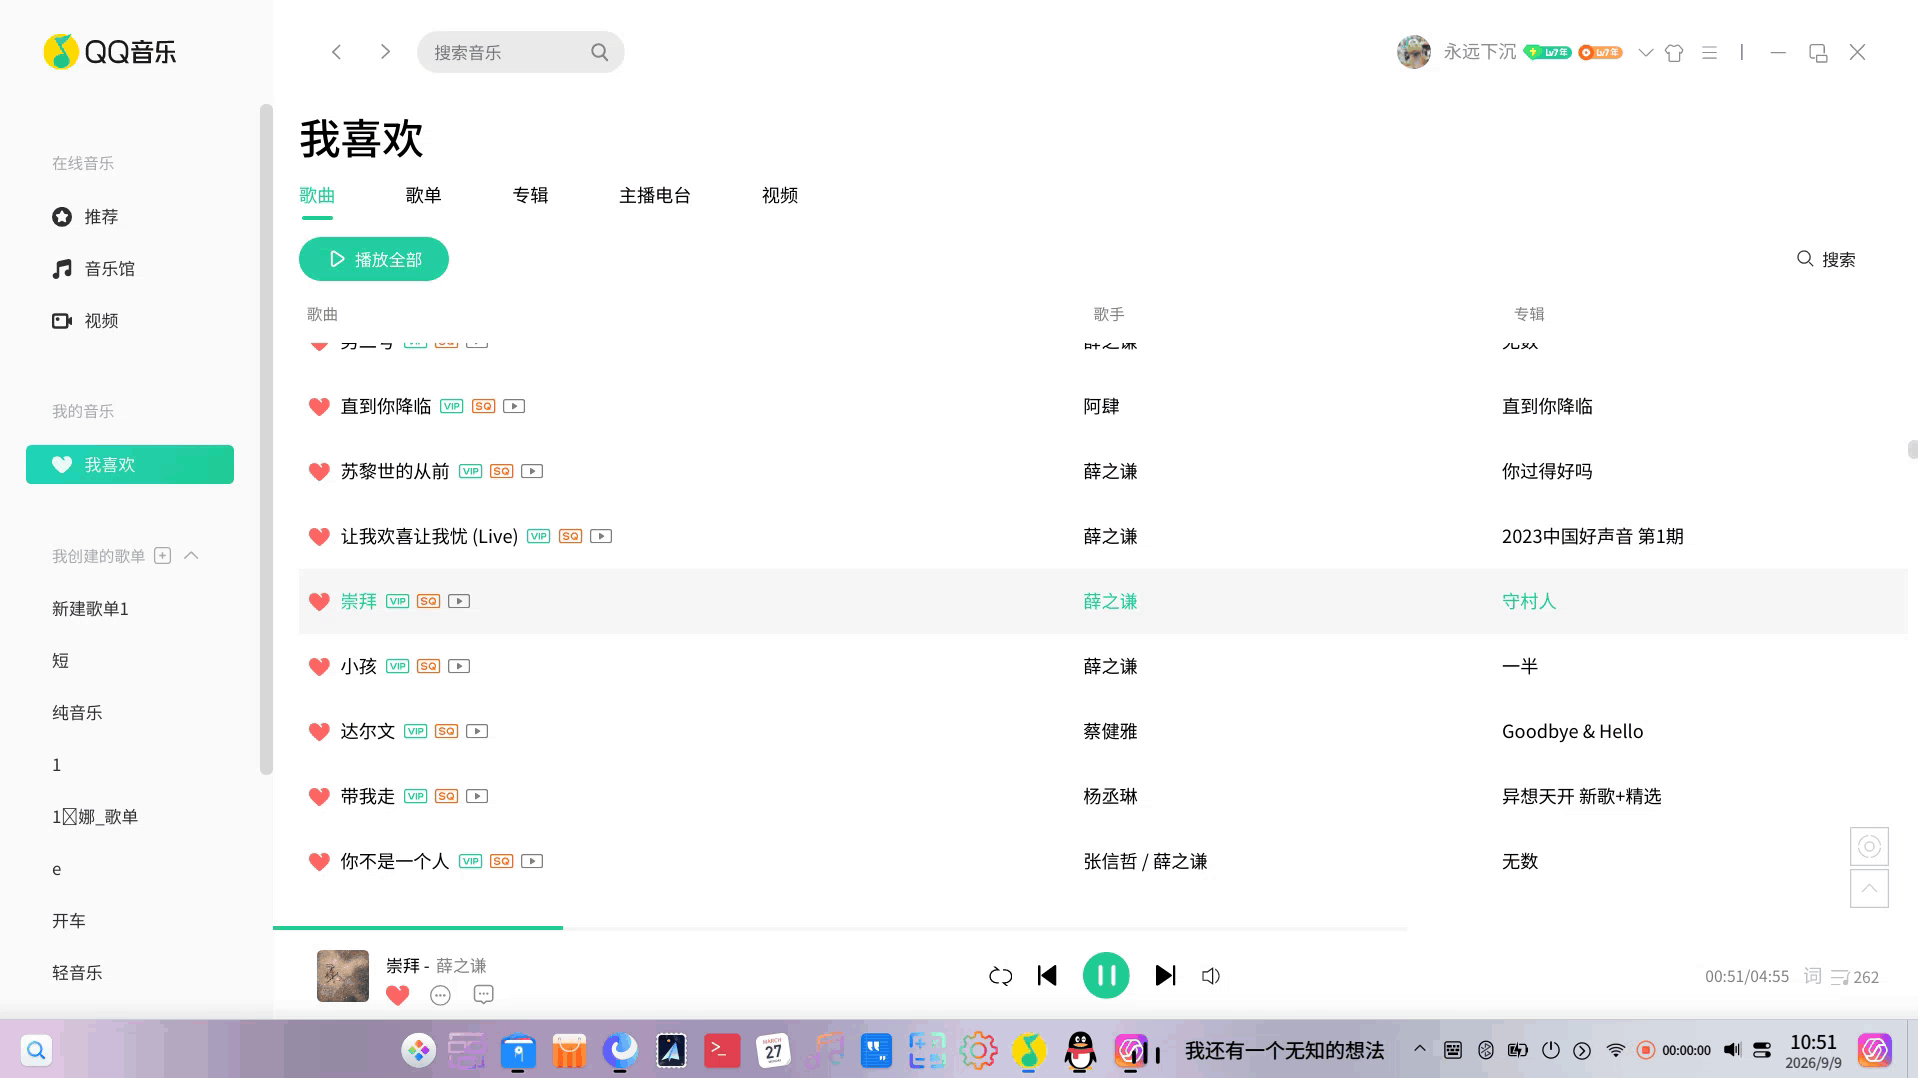Unlike the song 直到你降临

click(319, 406)
